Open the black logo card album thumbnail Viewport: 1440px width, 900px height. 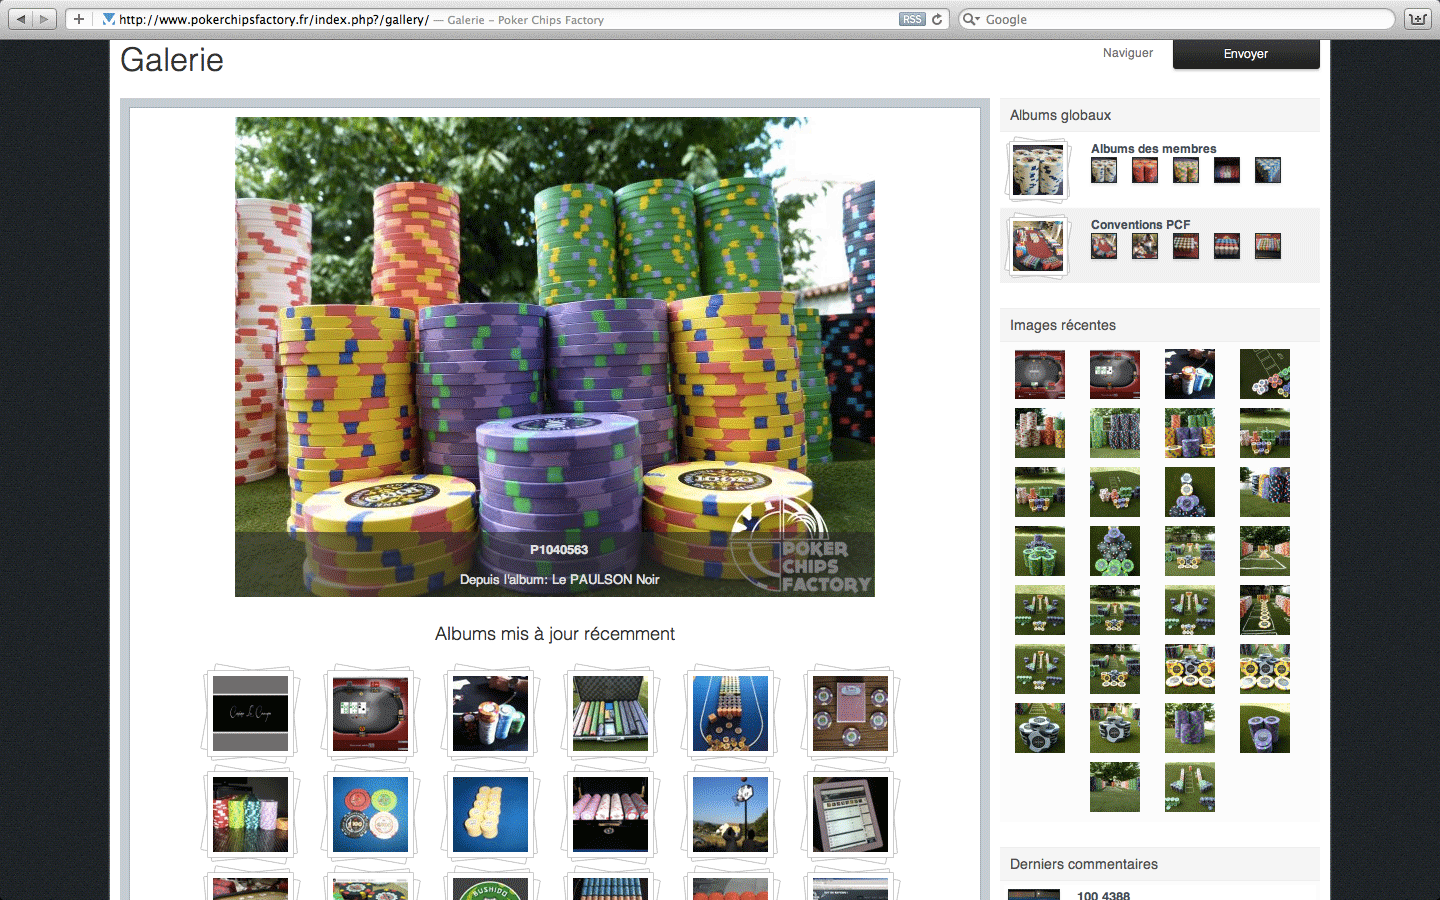(x=250, y=714)
